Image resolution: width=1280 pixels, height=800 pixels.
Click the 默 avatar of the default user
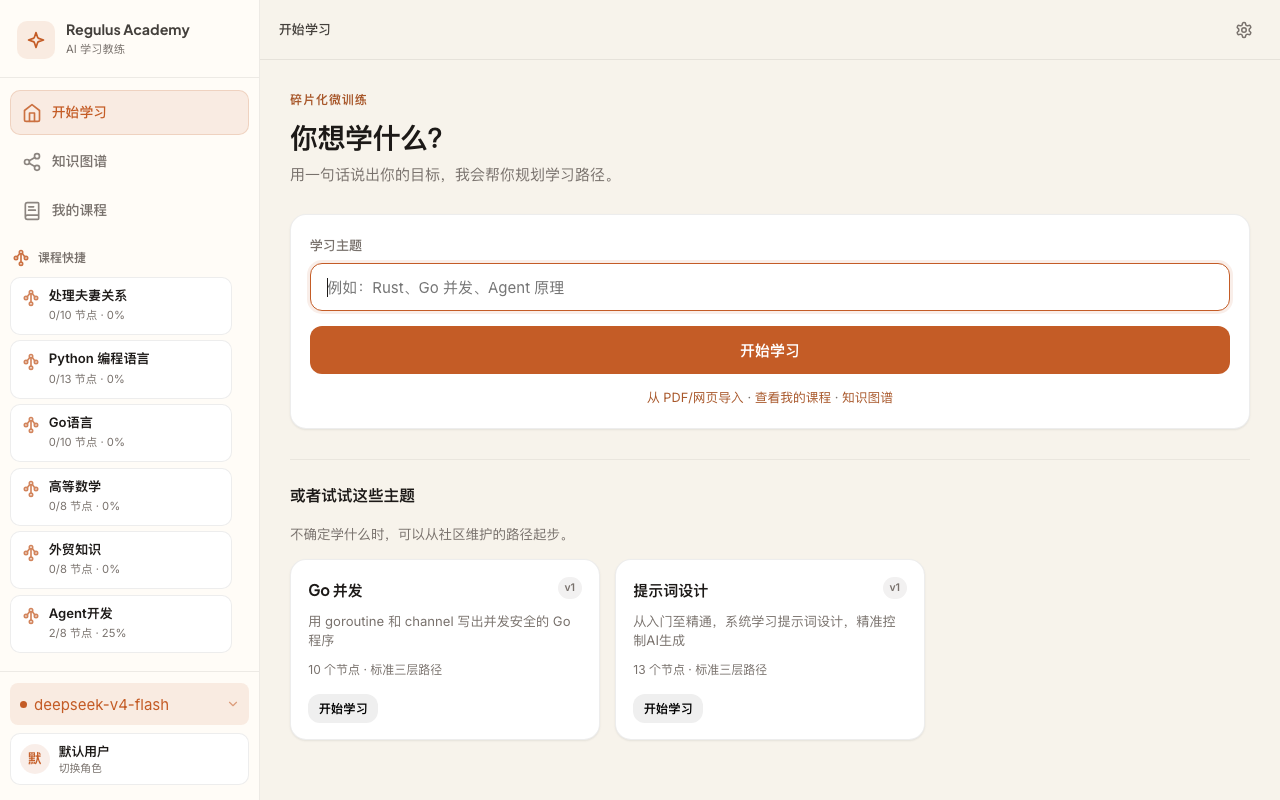click(x=35, y=759)
